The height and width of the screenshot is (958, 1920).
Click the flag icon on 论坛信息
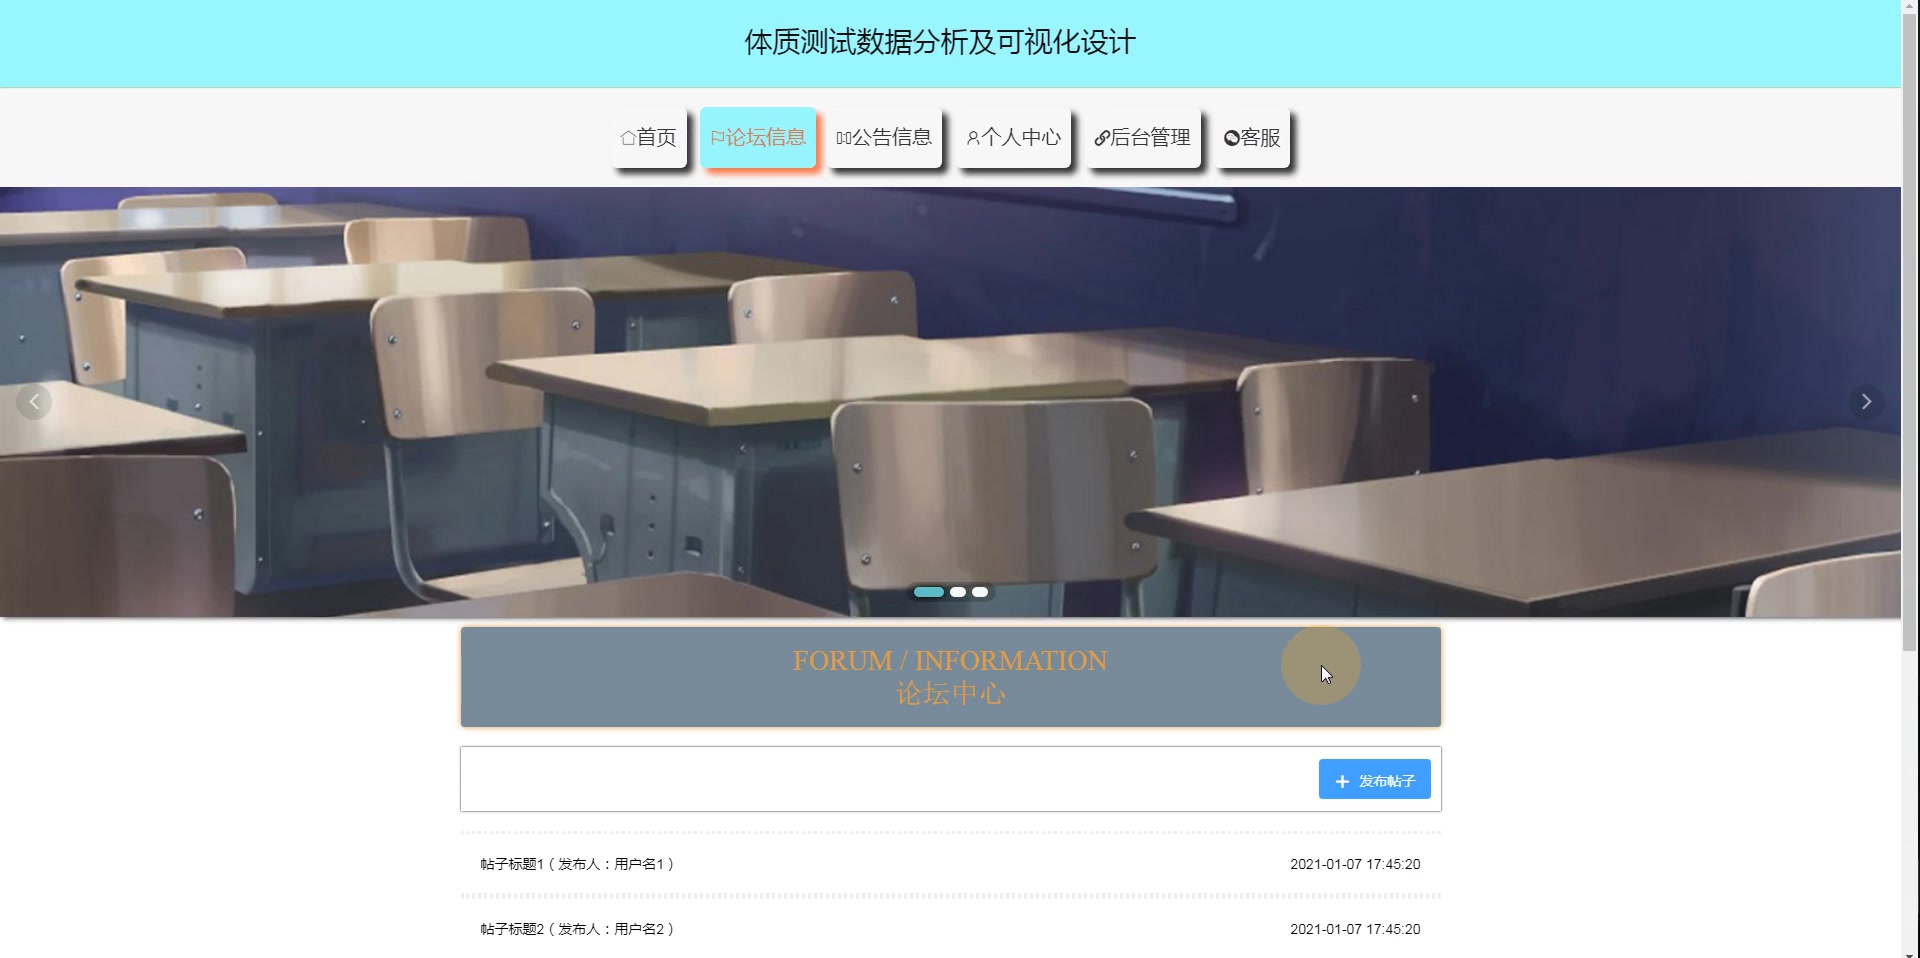[x=716, y=137]
